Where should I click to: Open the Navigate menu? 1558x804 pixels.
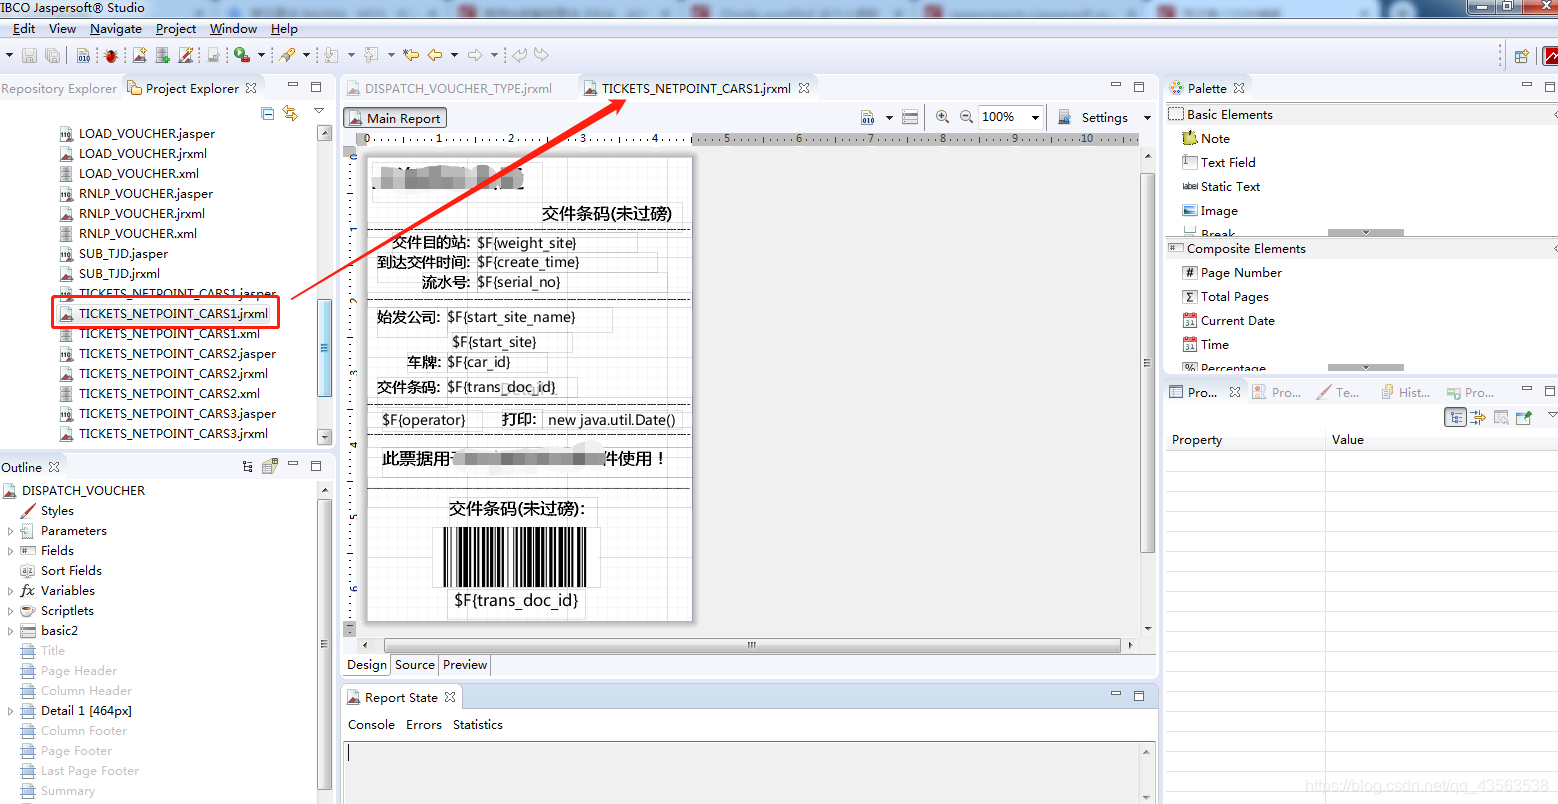[116, 29]
